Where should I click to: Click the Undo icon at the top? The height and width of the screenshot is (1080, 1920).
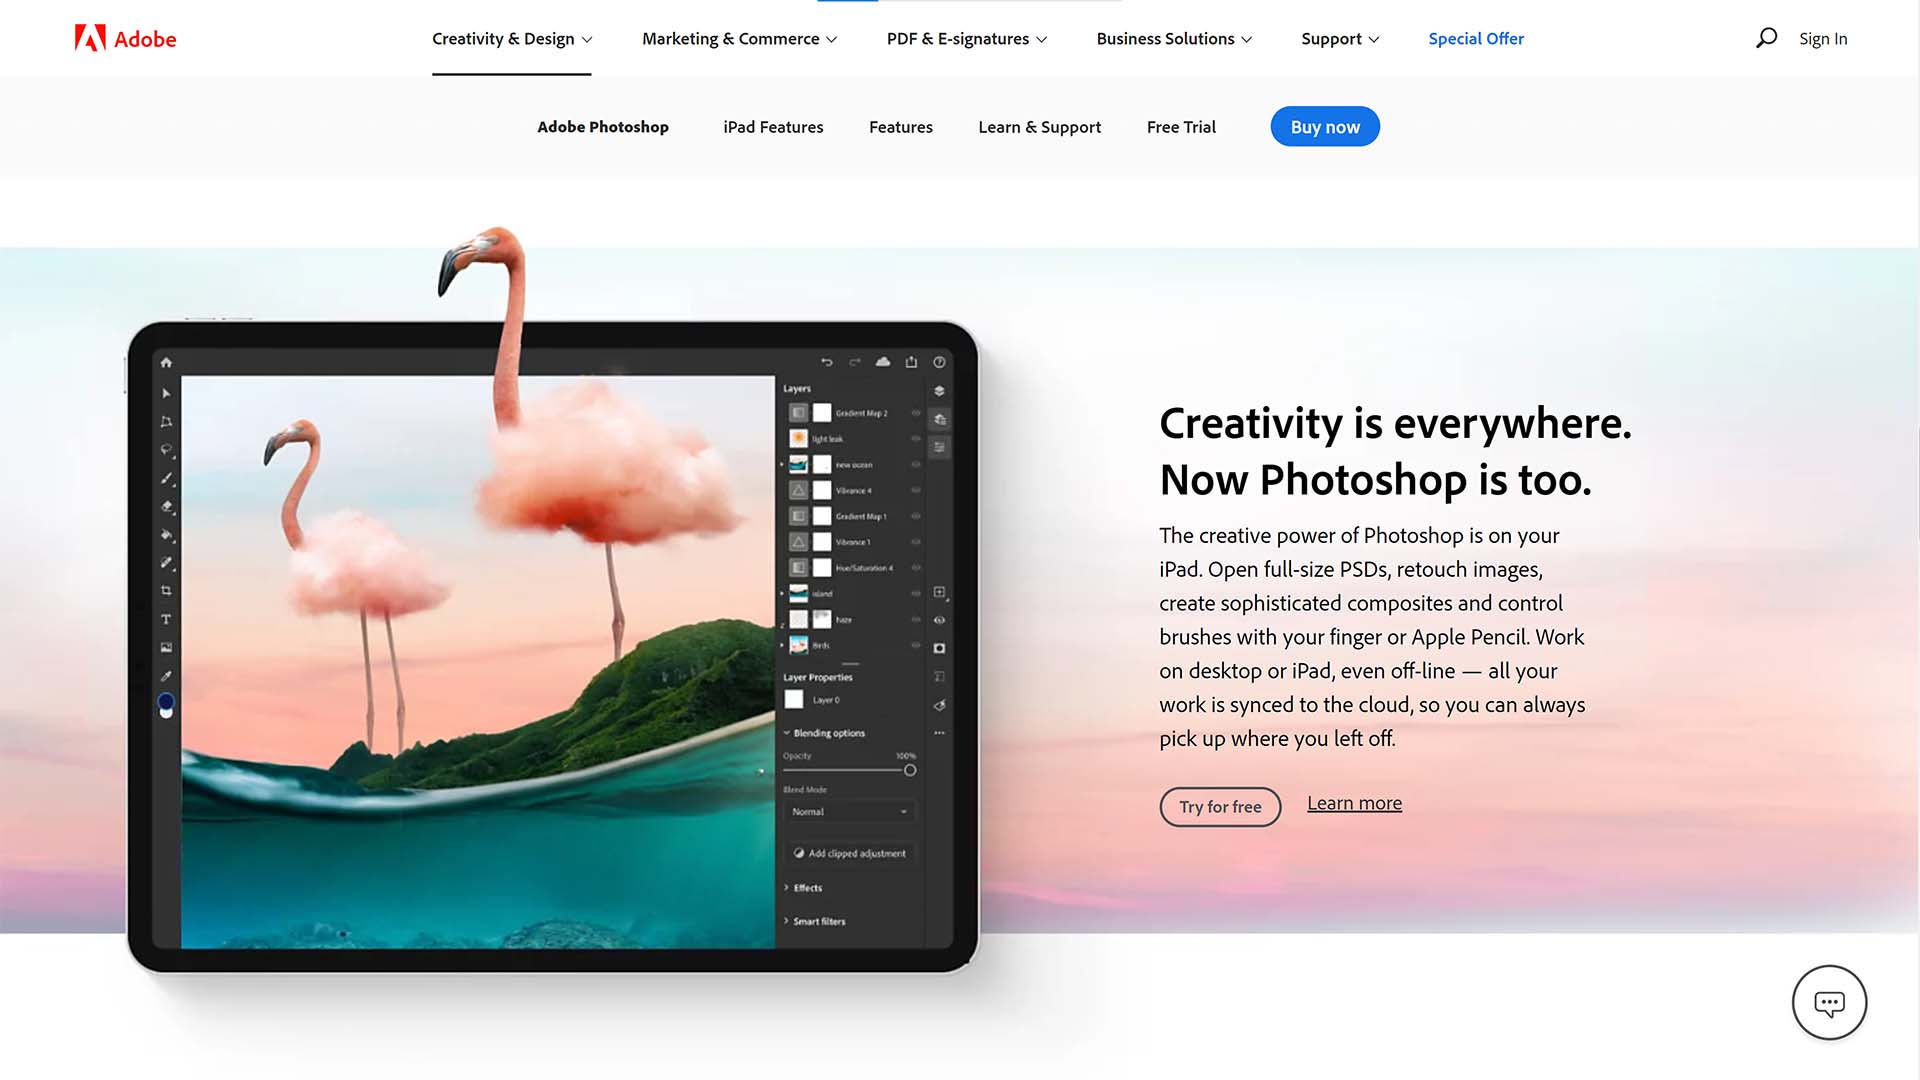pyautogui.click(x=827, y=360)
